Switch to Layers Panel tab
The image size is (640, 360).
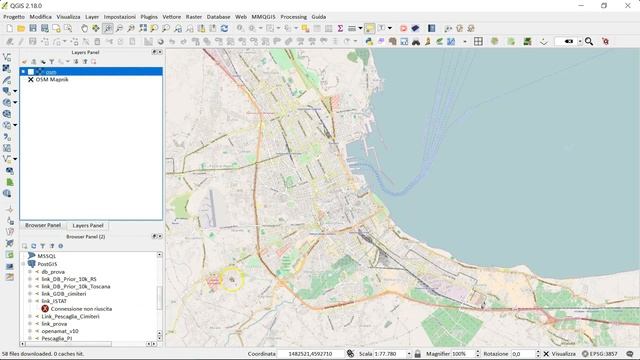(88, 225)
